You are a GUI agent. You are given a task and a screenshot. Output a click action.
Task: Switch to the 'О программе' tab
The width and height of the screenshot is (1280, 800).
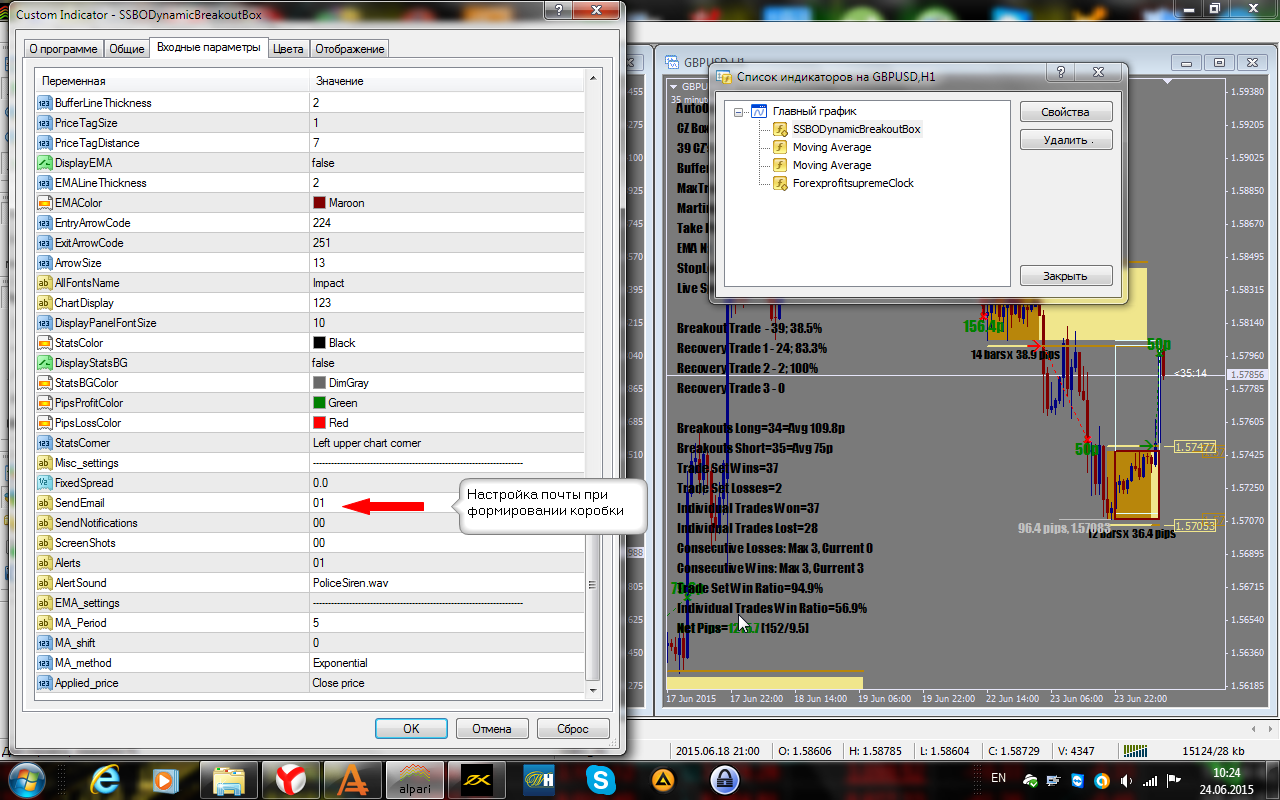(x=64, y=49)
